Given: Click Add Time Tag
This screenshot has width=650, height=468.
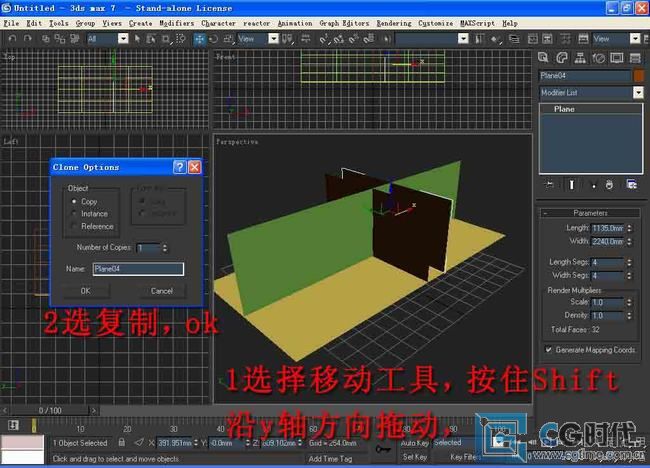Looking at the screenshot, I should click(330, 458).
